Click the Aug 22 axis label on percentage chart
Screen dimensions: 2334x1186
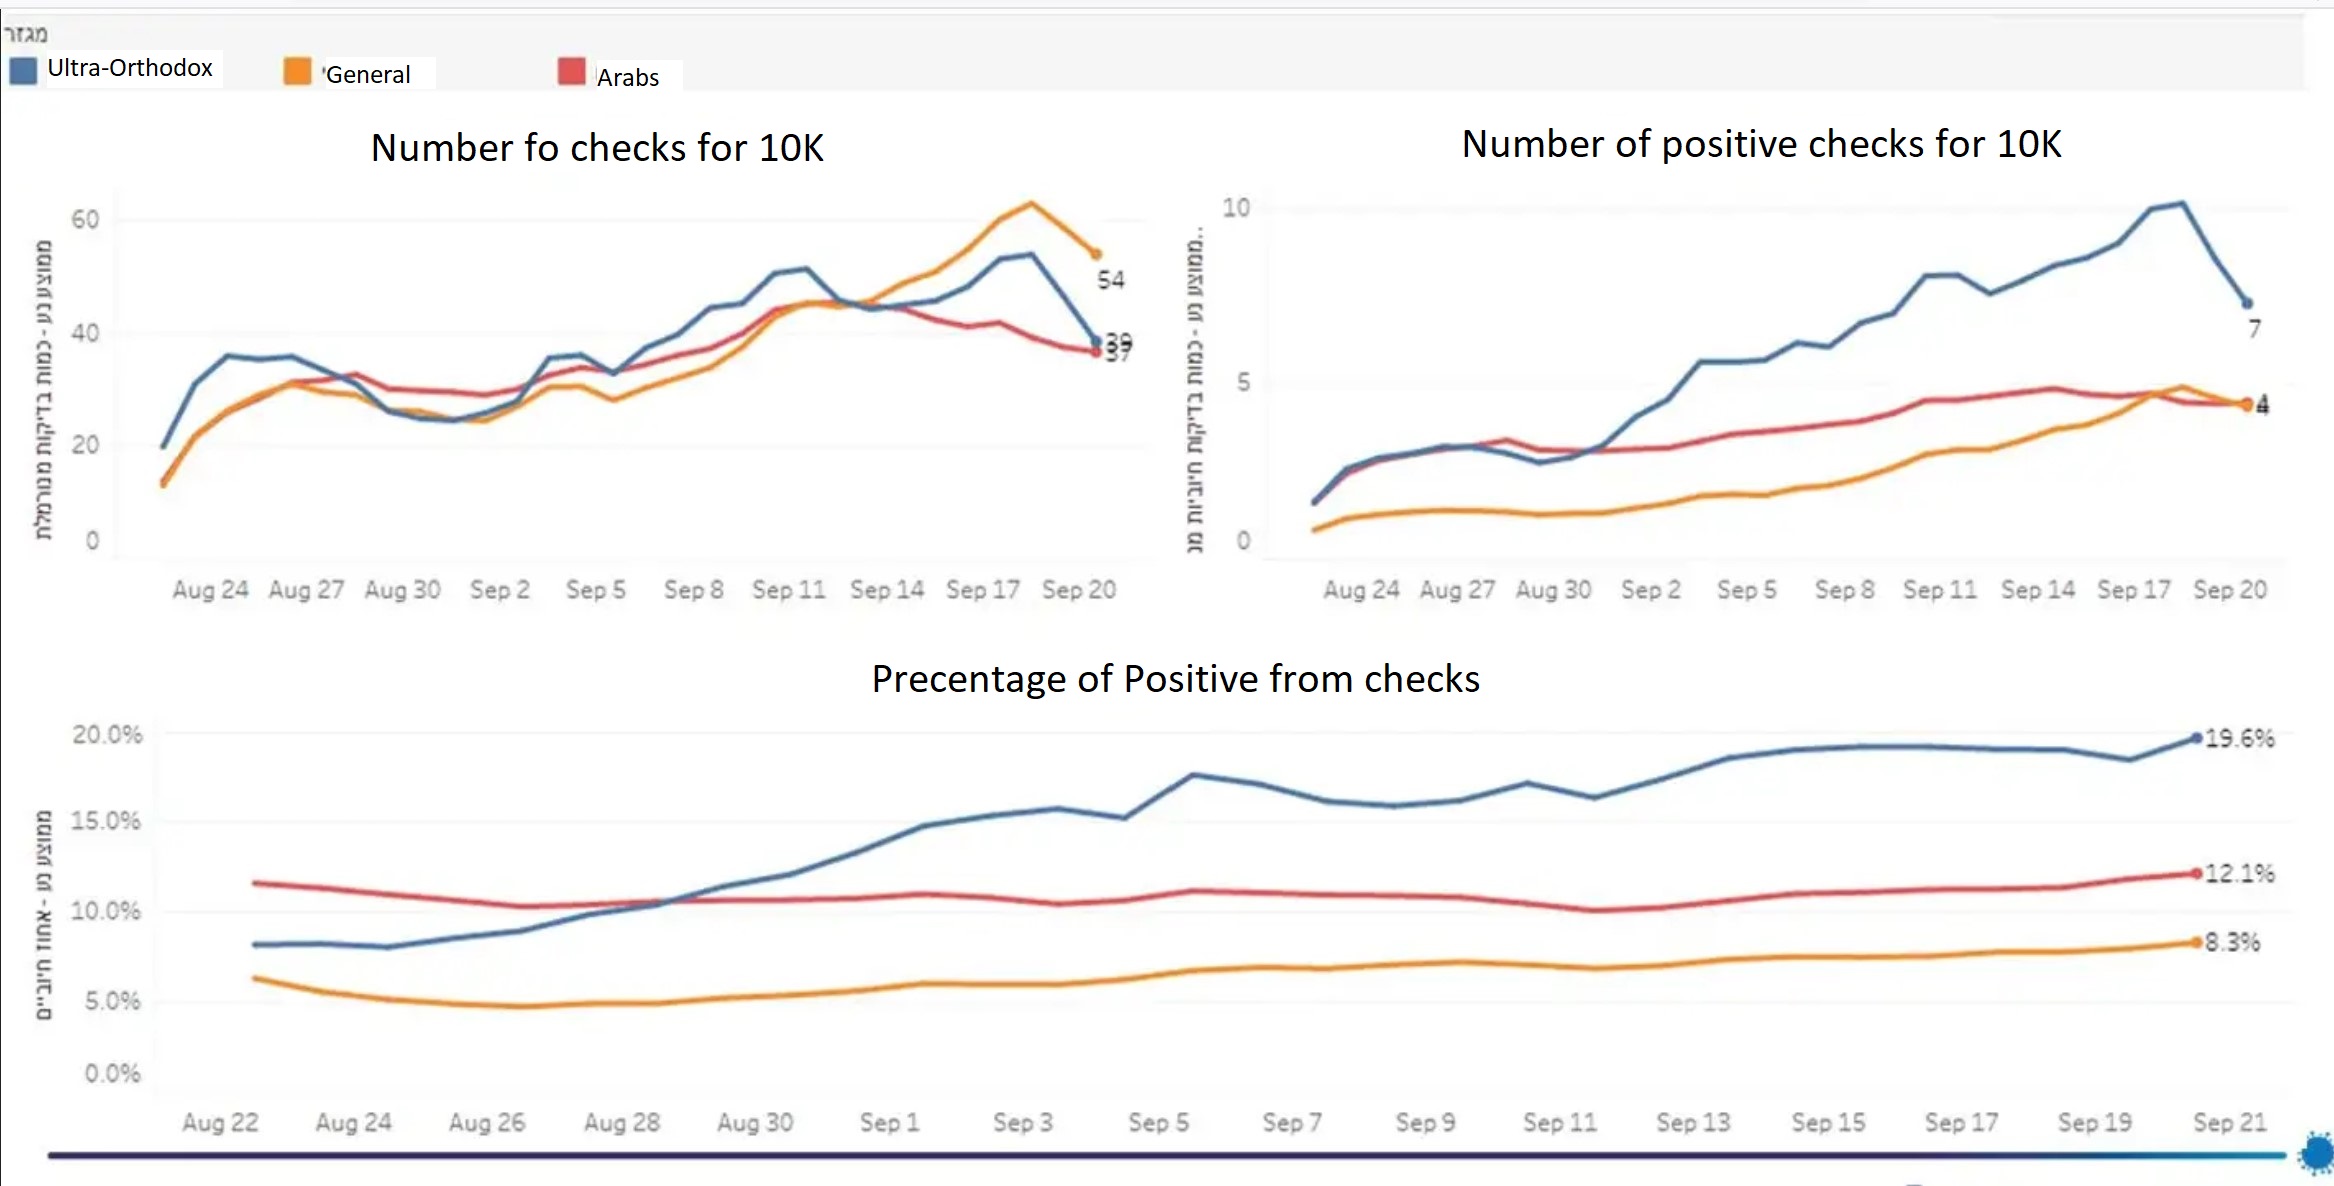click(x=220, y=1123)
